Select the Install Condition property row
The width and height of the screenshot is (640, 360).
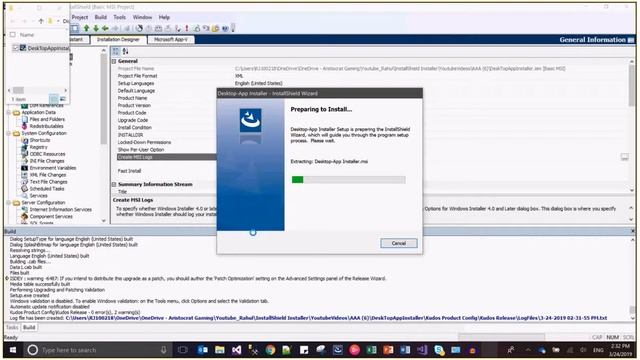pos(134,128)
